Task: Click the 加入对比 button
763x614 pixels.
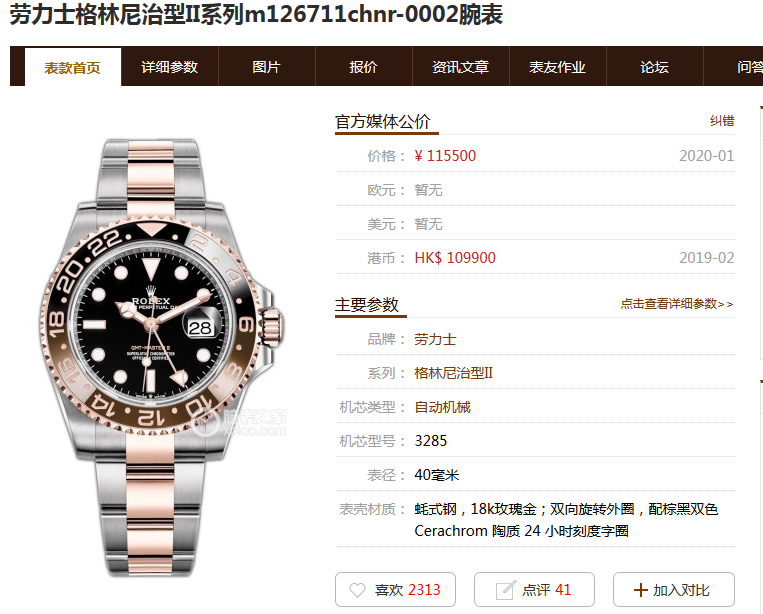Action: pyautogui.click(x=673, y=590)
